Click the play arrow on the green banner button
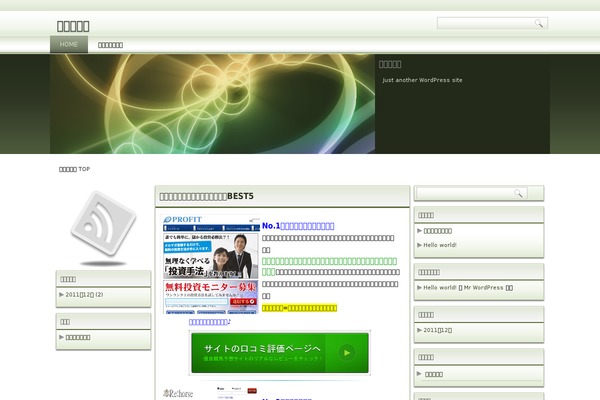The image size is (600, 400). tap(347, 353)
